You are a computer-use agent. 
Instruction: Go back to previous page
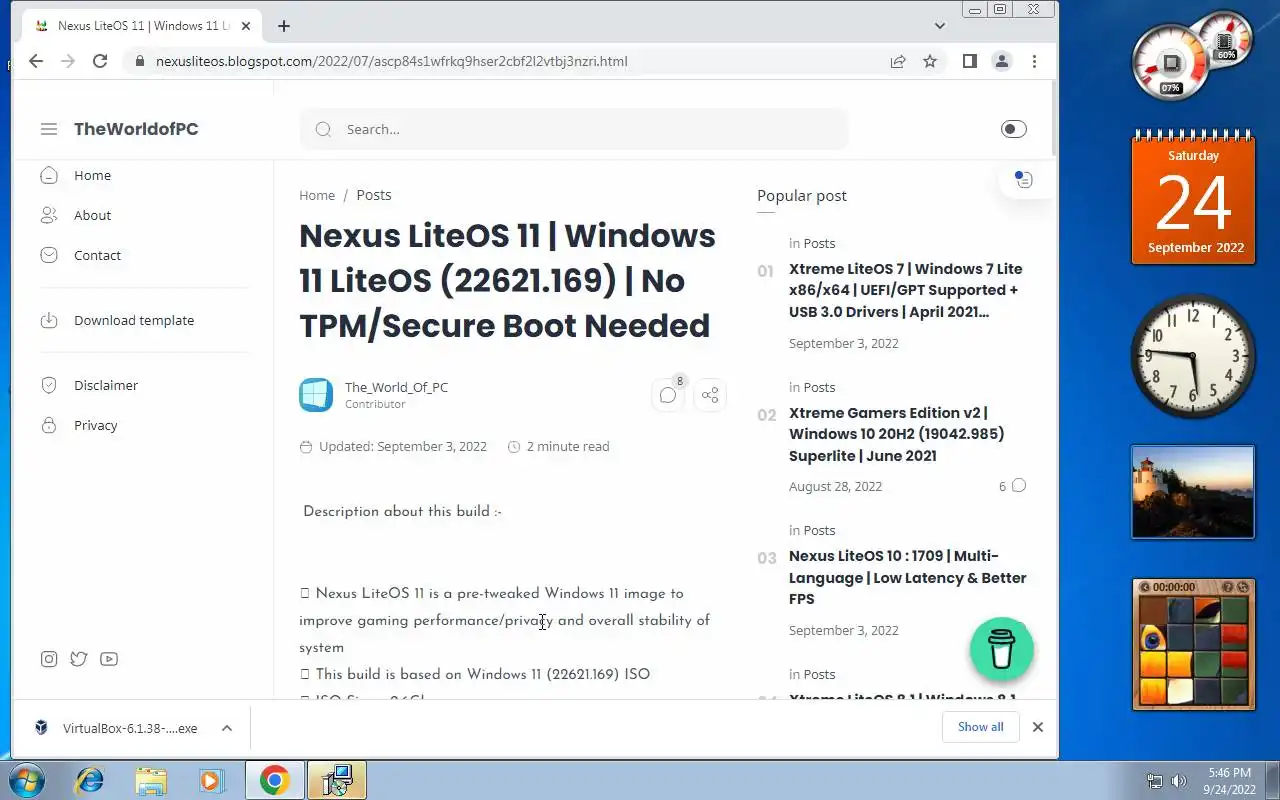(x=36, y=61)
